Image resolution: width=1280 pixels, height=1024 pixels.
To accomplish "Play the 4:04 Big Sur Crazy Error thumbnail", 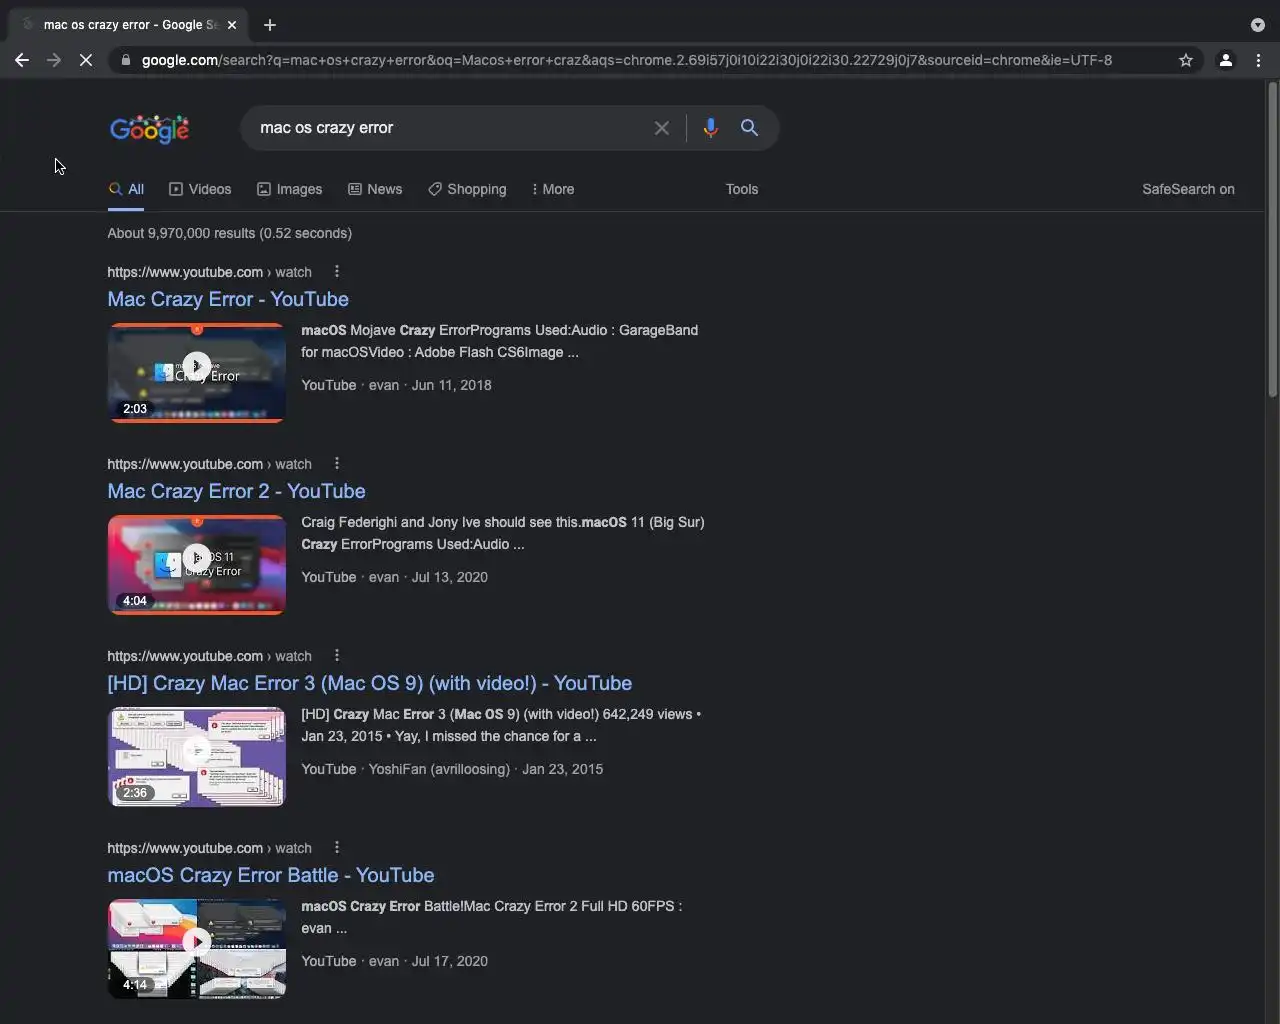I will point(197,564).
